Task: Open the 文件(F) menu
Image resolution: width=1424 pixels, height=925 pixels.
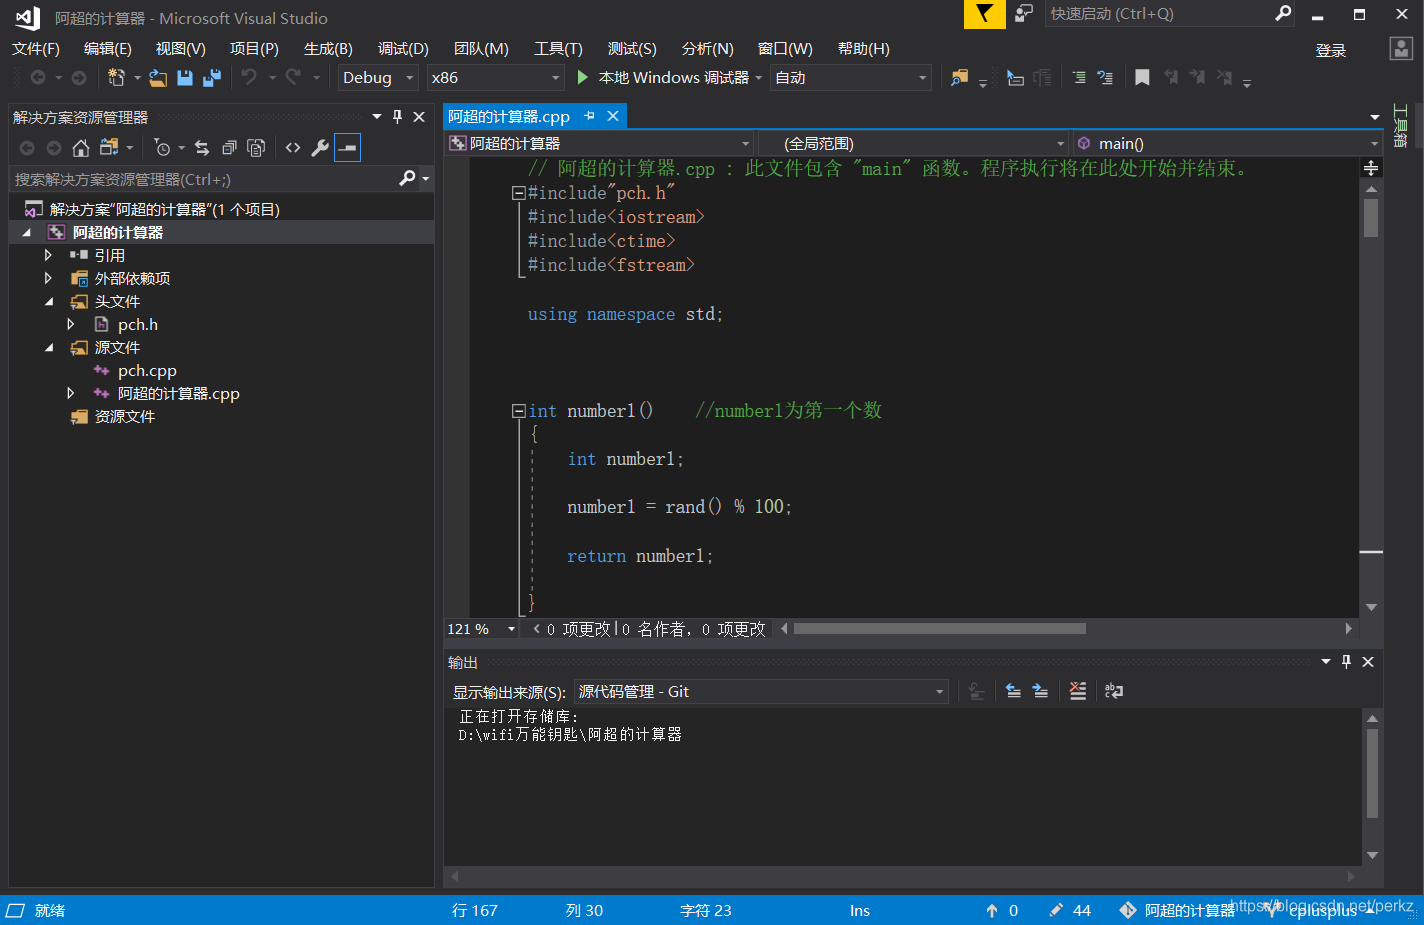Action: (36, 48)
